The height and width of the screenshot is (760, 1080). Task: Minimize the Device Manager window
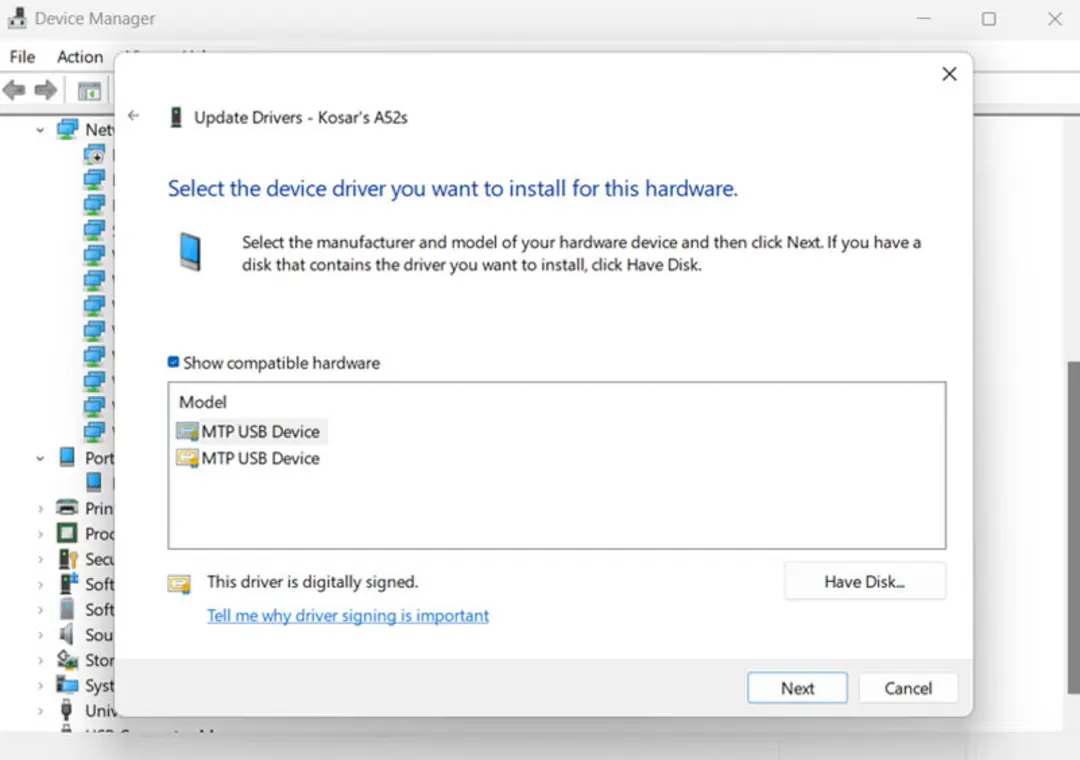[x=923, y=19]
